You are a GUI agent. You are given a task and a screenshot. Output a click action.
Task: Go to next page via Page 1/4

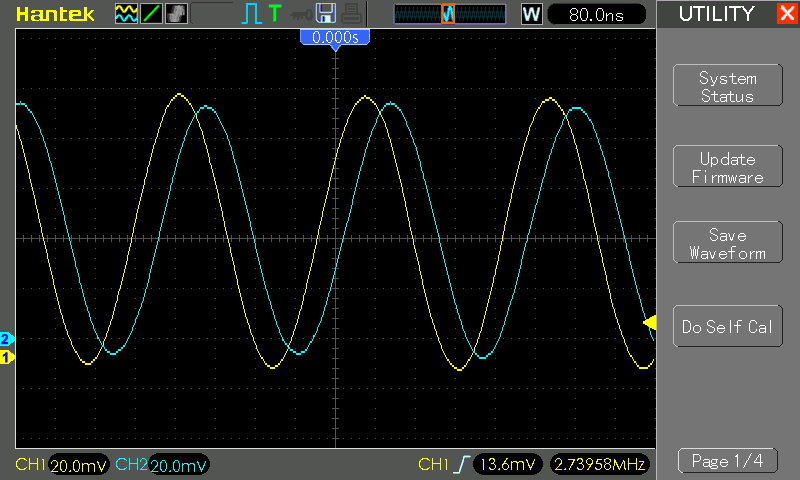(728, 461)
